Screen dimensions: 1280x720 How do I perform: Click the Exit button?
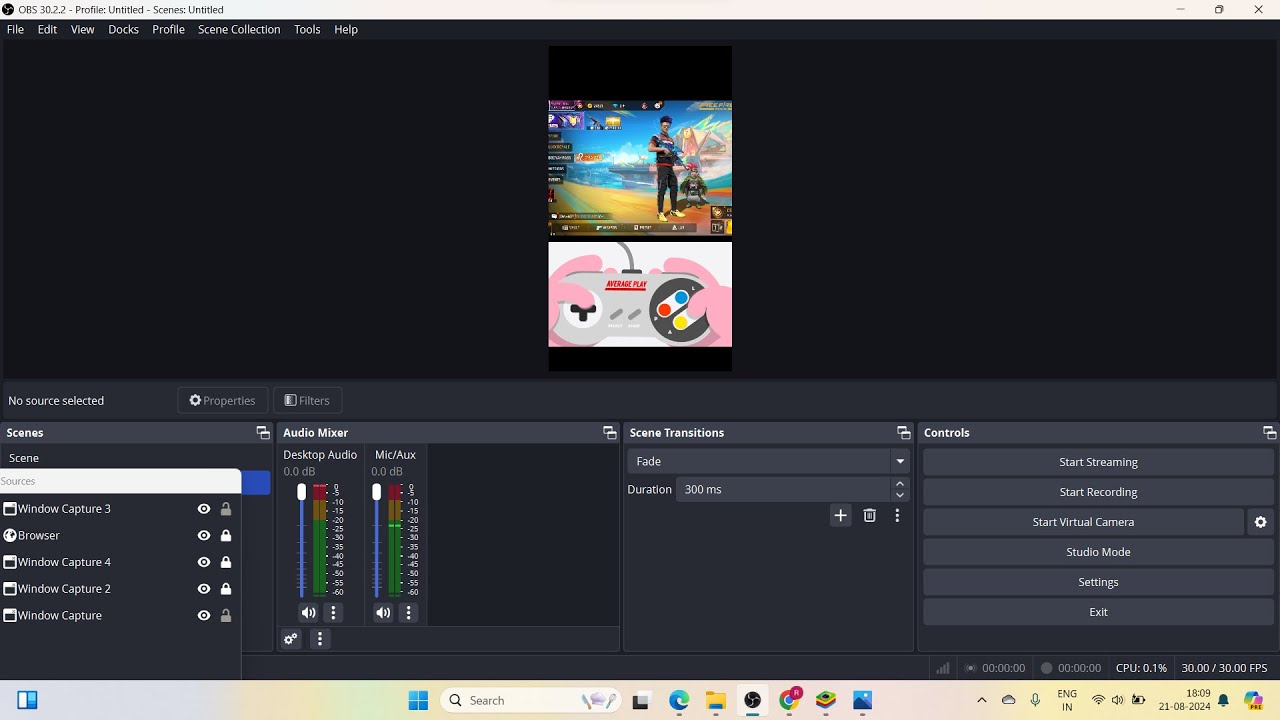pyautogui.click(x=1098, y=612)
